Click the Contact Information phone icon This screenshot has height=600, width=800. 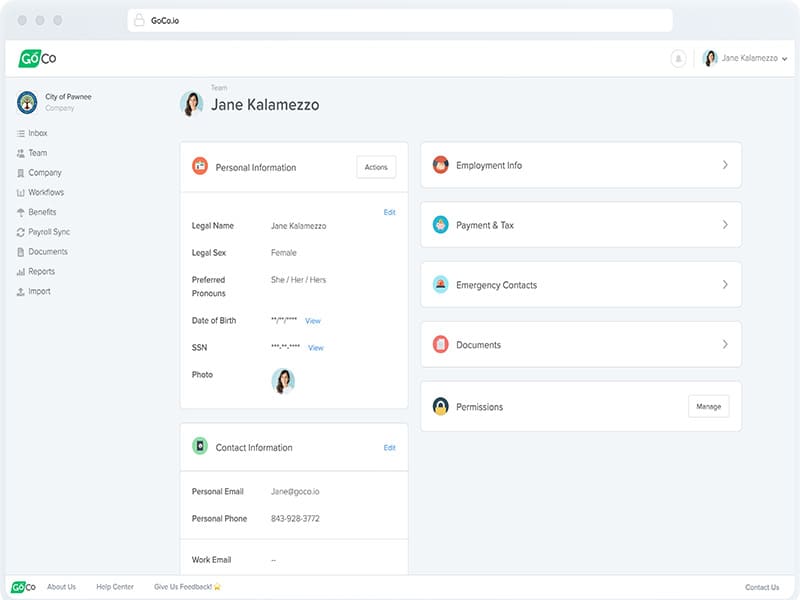coord(200,447)
